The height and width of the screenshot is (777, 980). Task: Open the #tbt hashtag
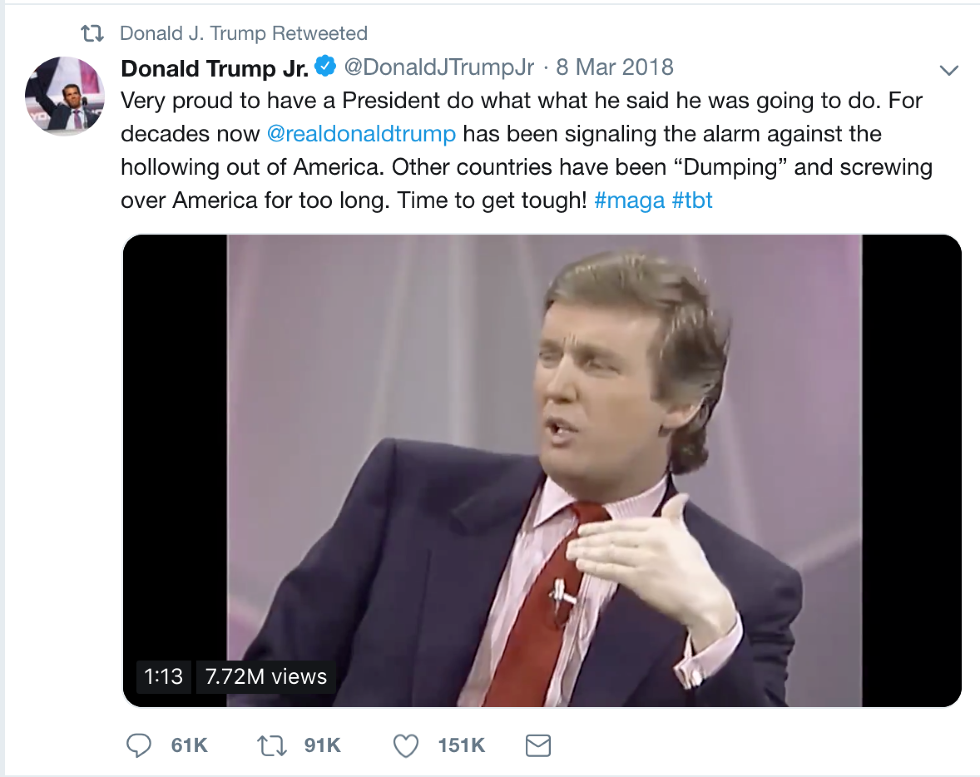[x=692, y=200]
